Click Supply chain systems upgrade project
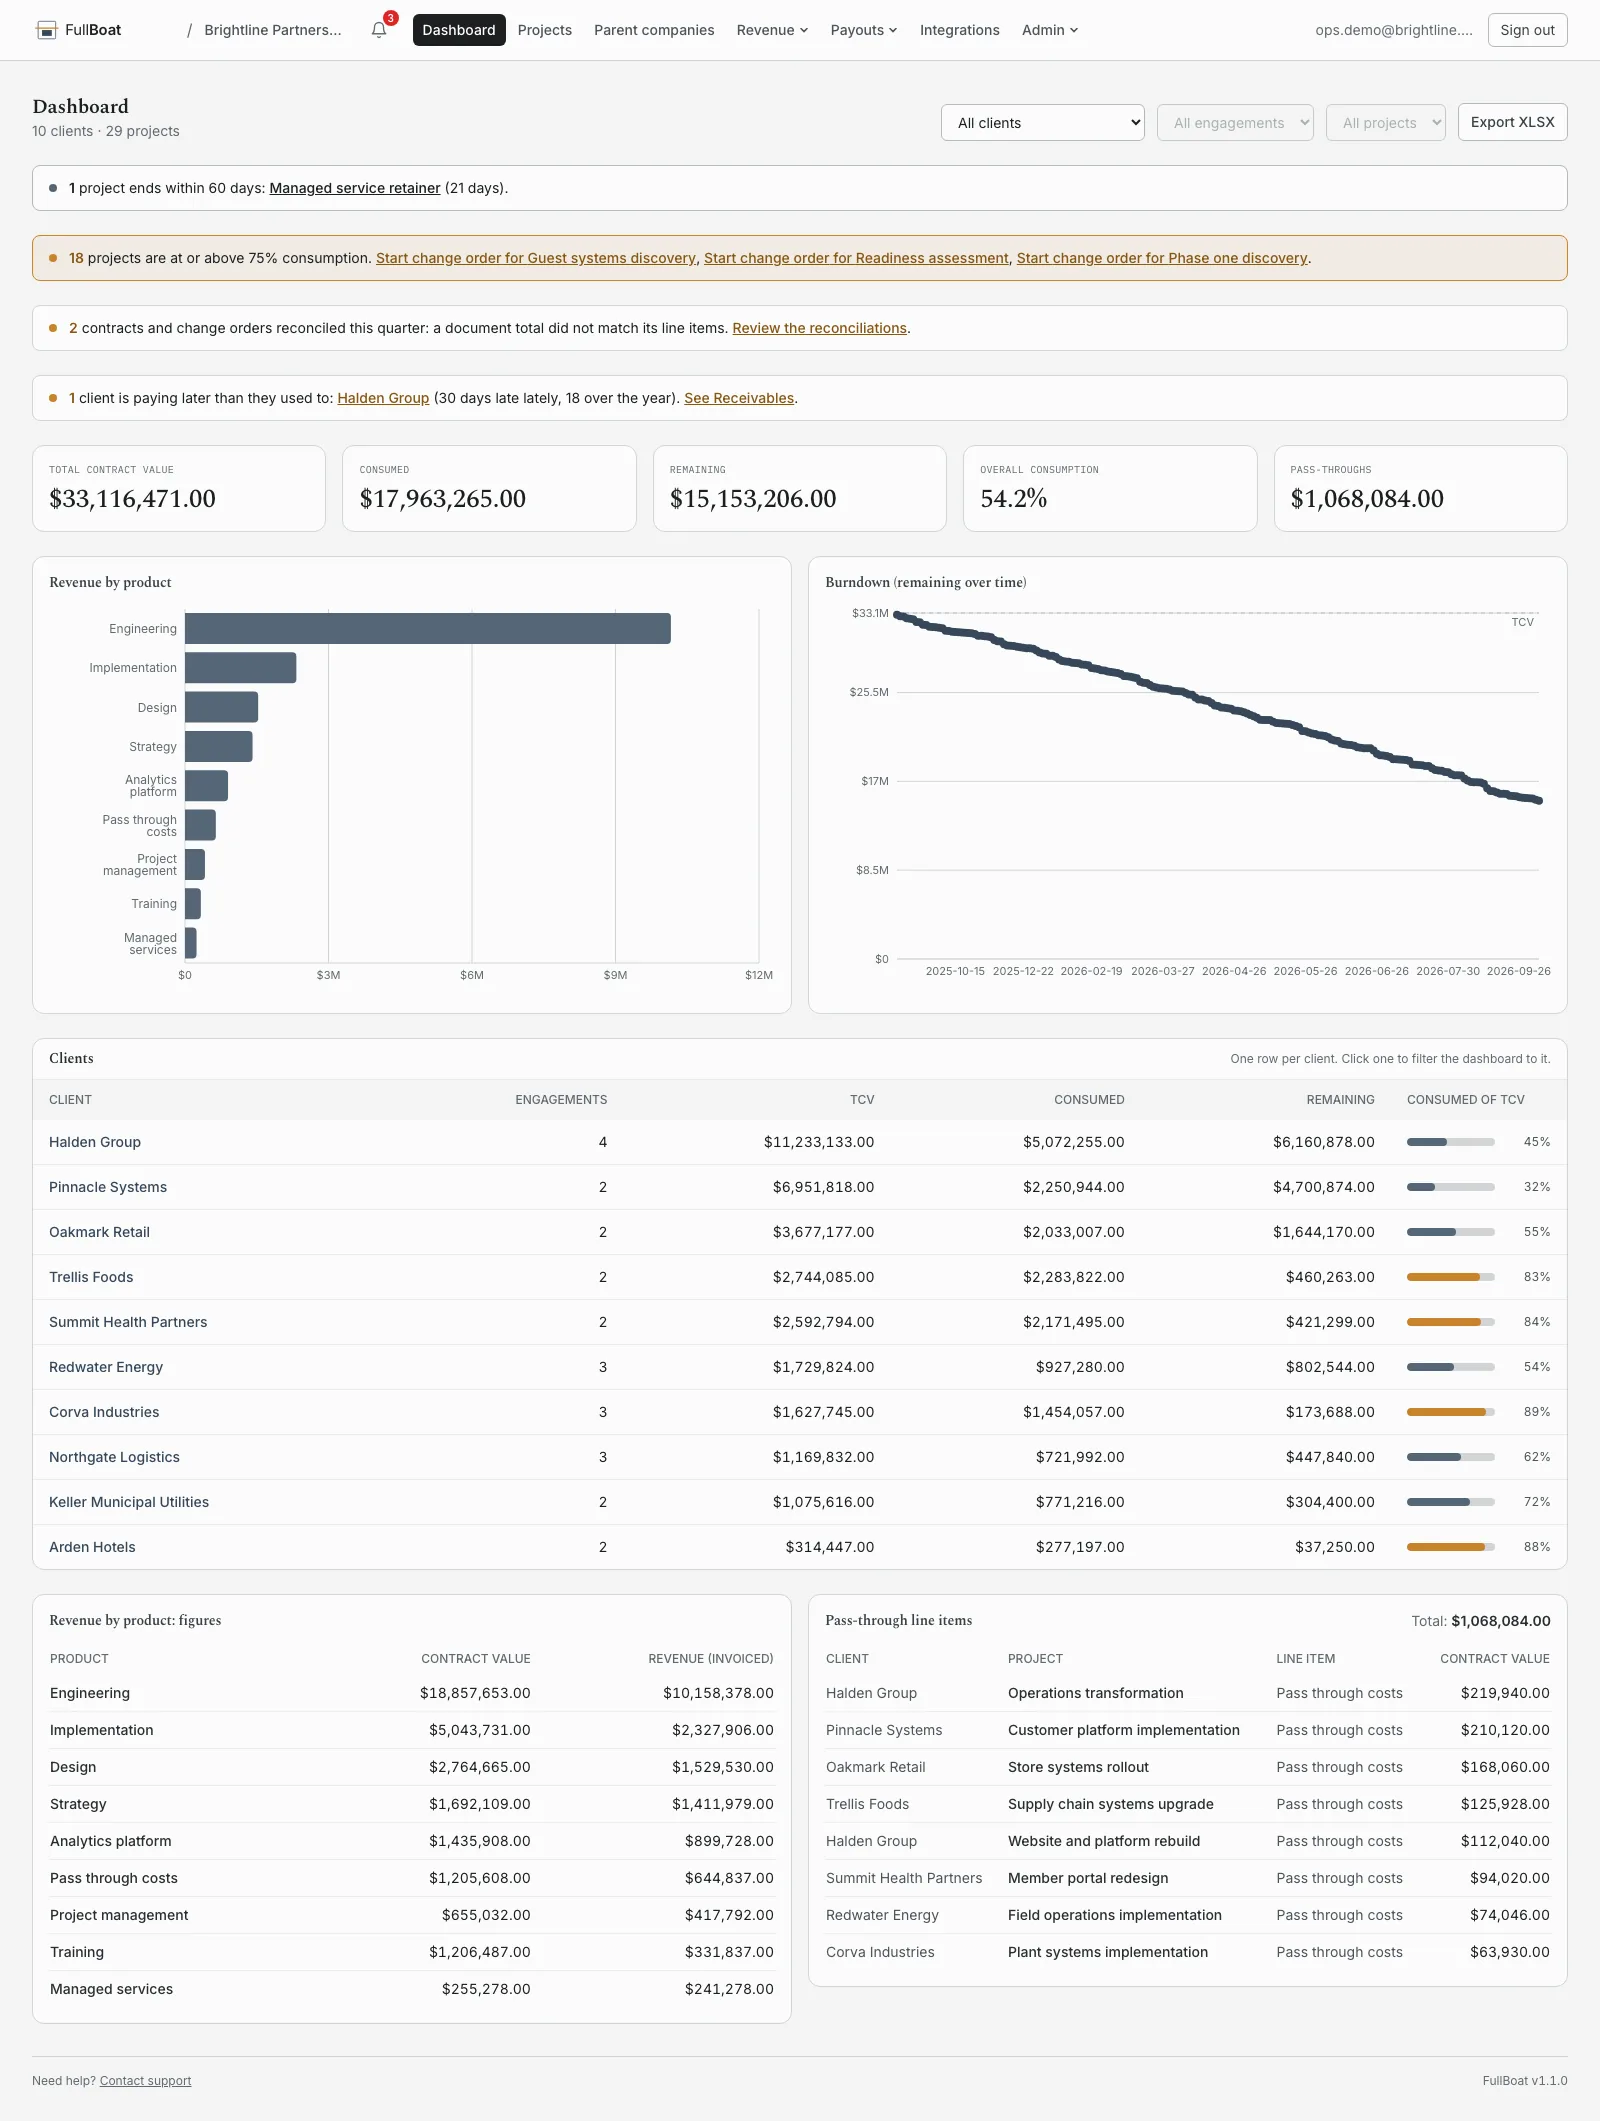Image resolution: width=1600 pixels, height=2121 pixels. pyautogui.click(x=1110, y=1804)
